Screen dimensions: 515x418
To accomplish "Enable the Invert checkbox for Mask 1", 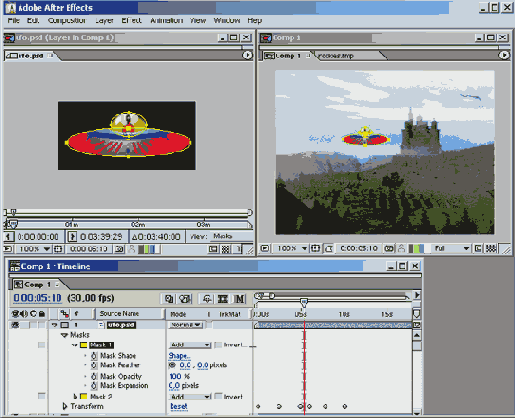I will pos(218,345).
